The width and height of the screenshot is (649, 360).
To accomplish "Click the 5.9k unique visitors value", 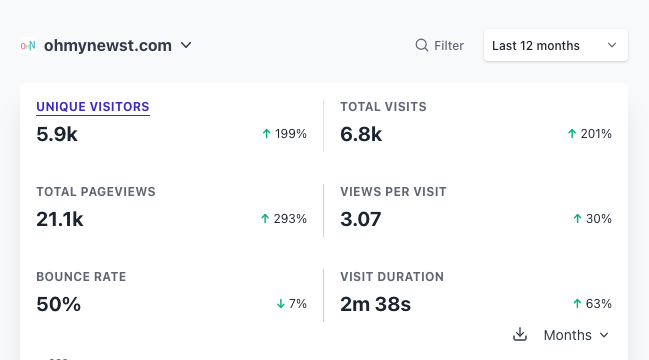I will click(x=57, y=134).
